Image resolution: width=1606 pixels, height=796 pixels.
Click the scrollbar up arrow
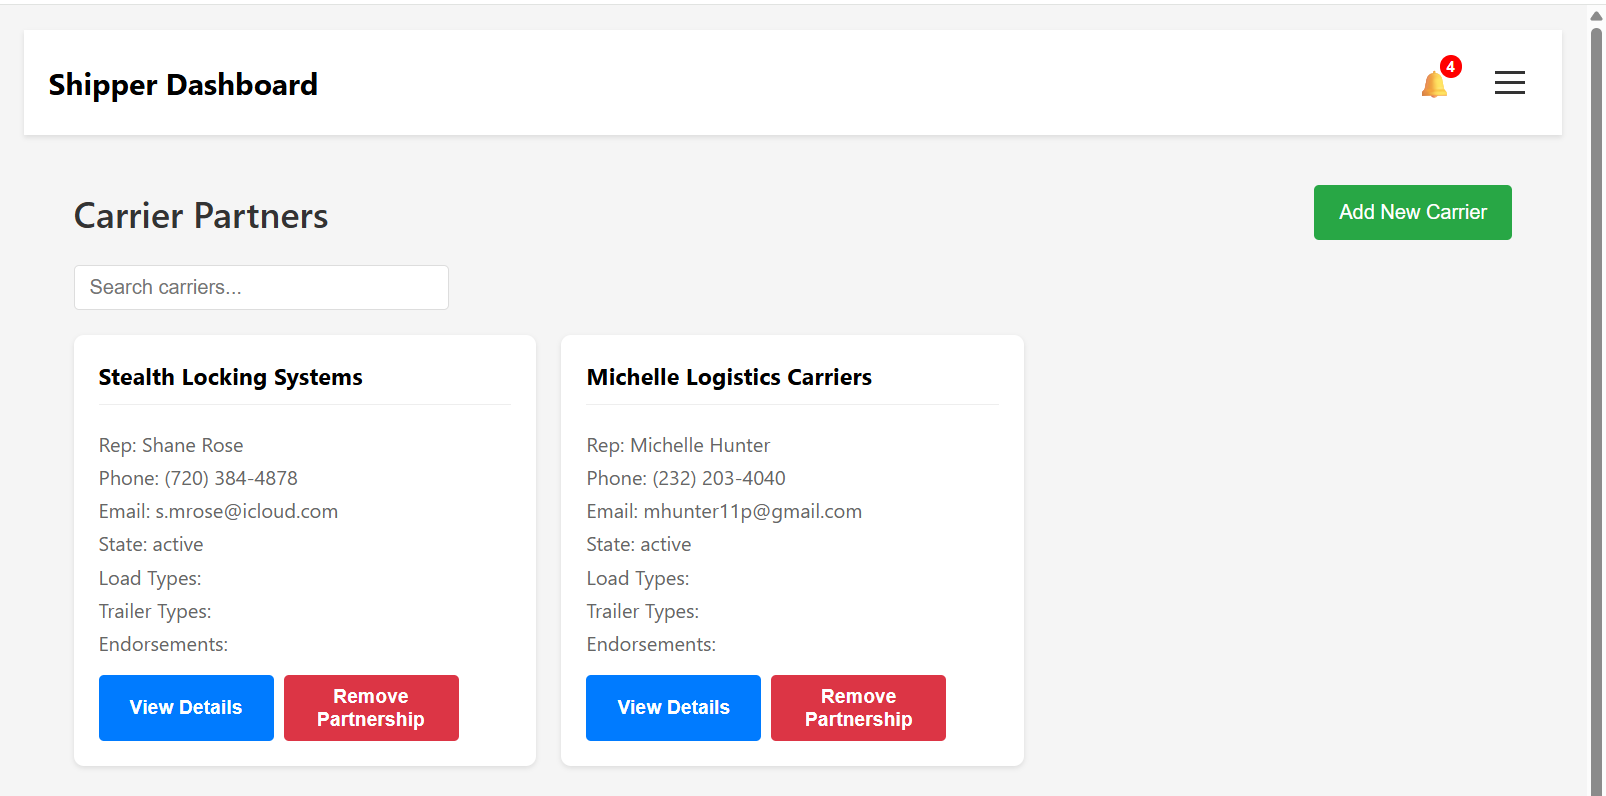(x=1596, y=15)
